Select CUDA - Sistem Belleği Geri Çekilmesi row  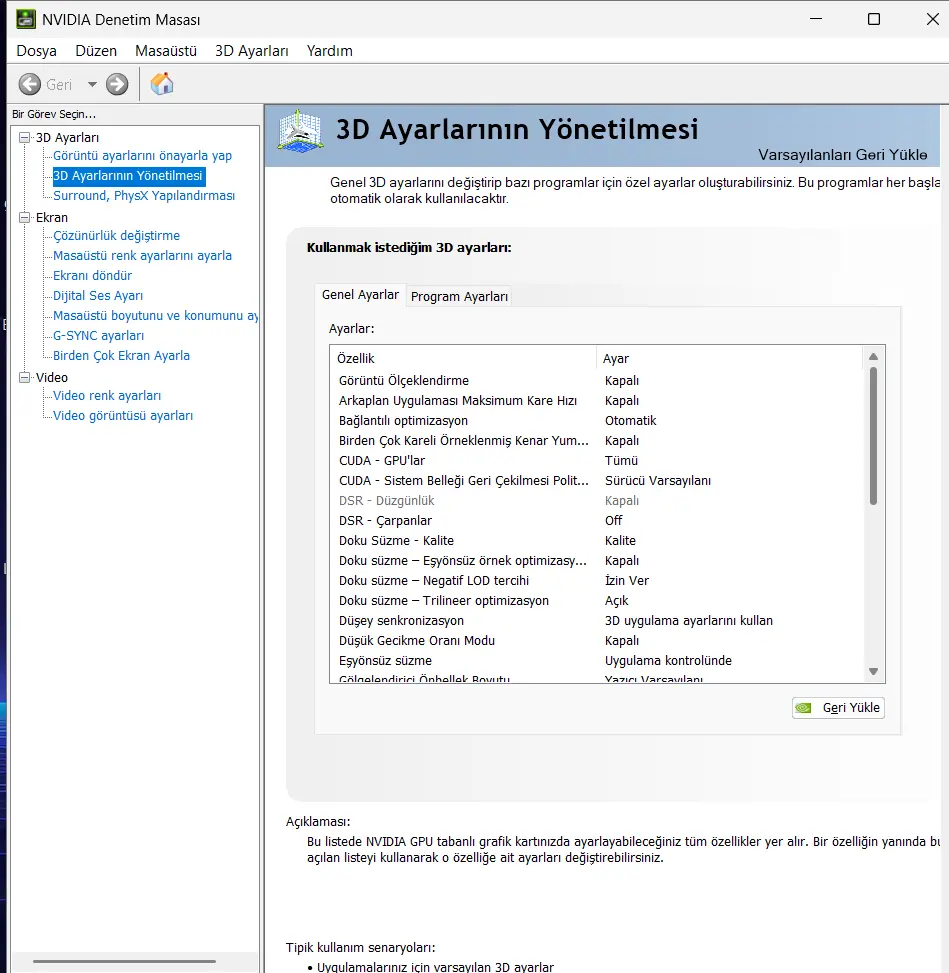pos(595,480)
